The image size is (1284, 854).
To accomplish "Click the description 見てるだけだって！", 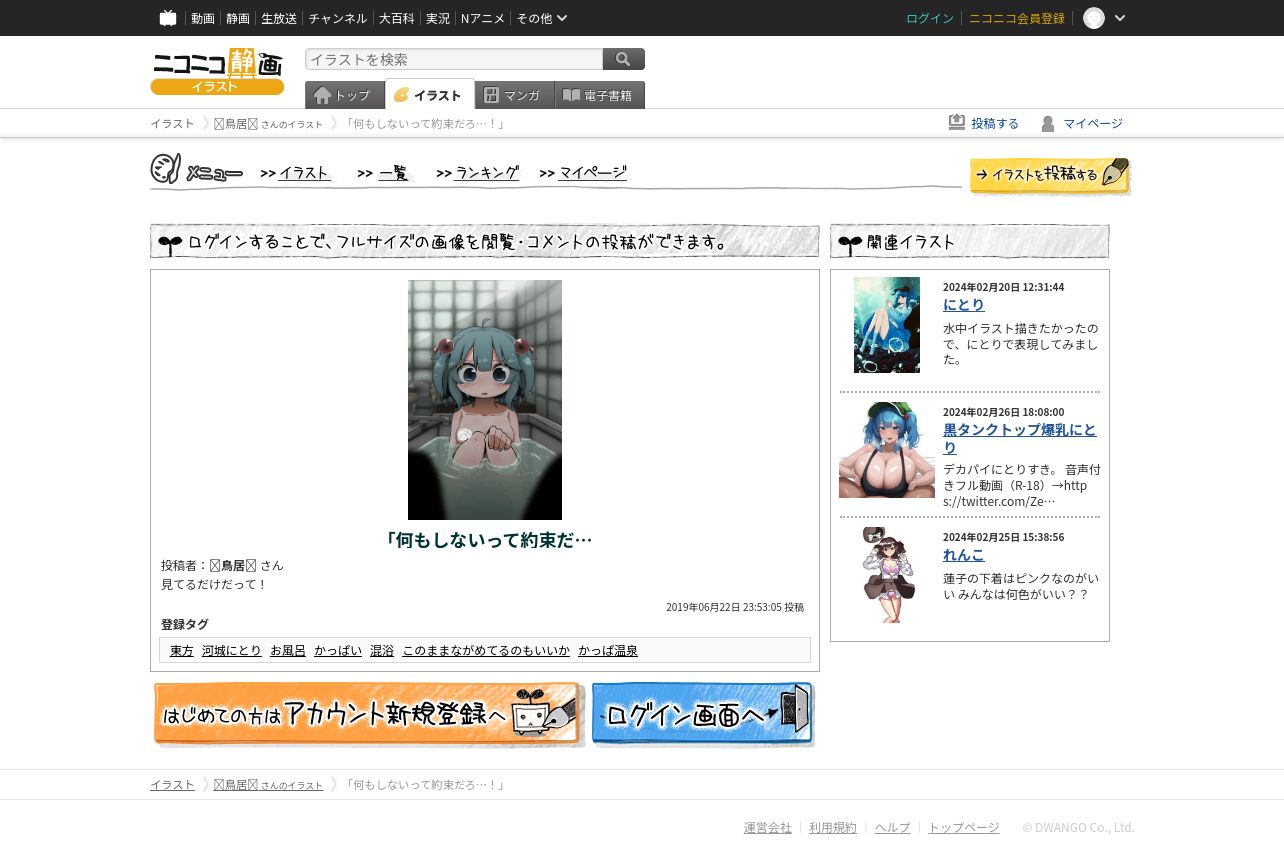I will [215, 584].
